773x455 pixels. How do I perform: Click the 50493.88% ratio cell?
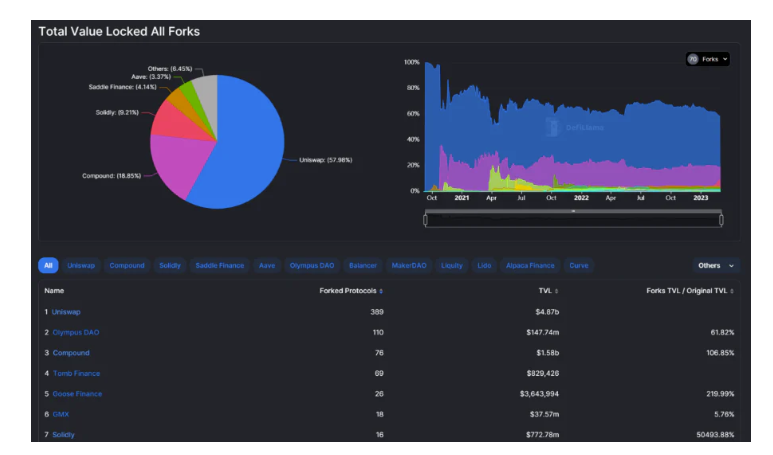pos(715,435)
